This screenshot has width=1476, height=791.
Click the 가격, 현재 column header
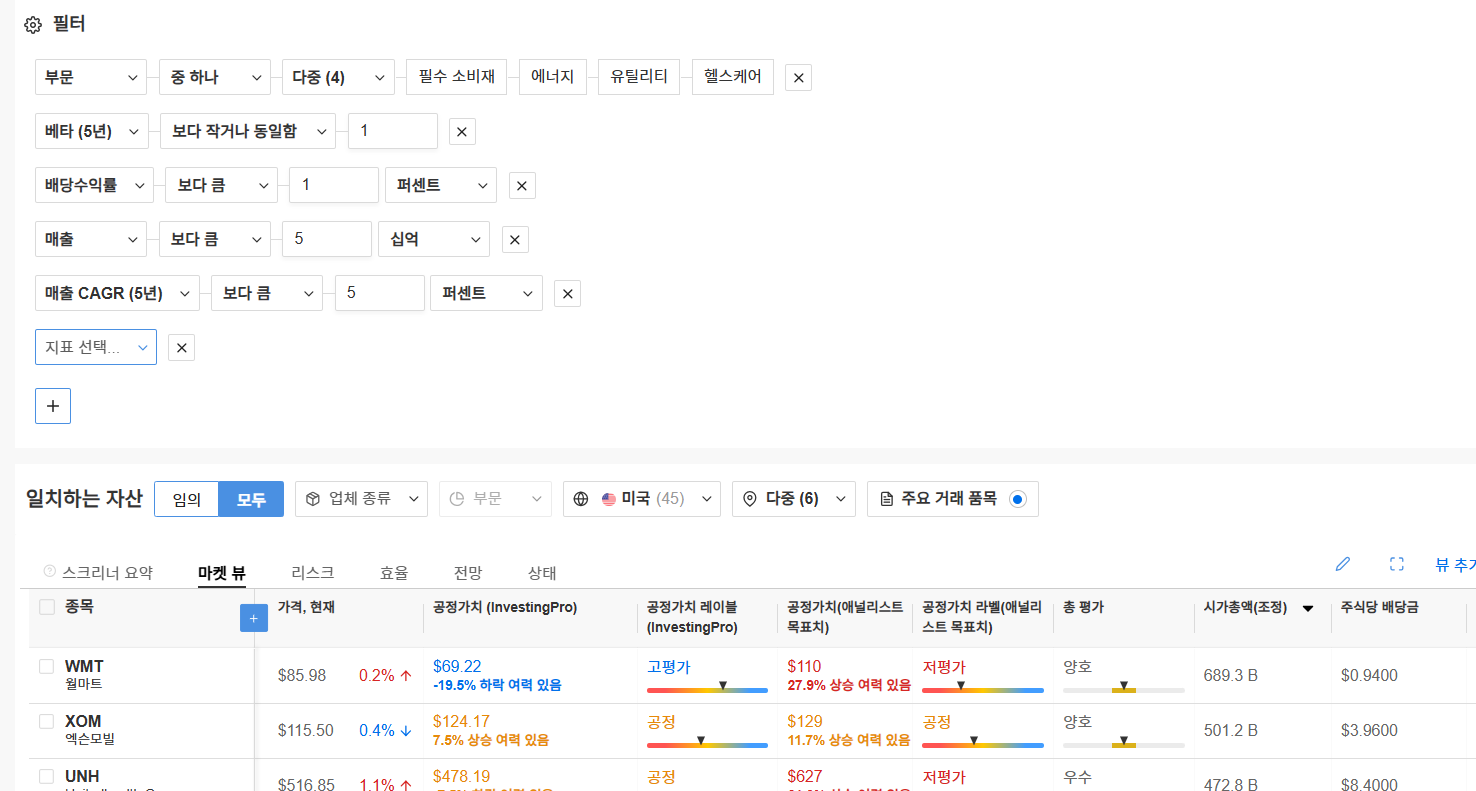pos(306,607)
